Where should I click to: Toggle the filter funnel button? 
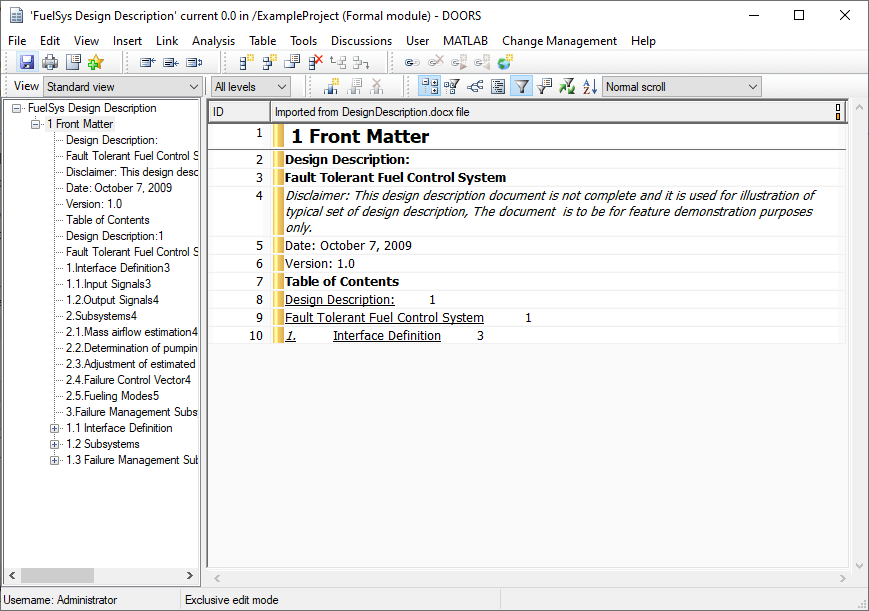(x=521, y=87)
